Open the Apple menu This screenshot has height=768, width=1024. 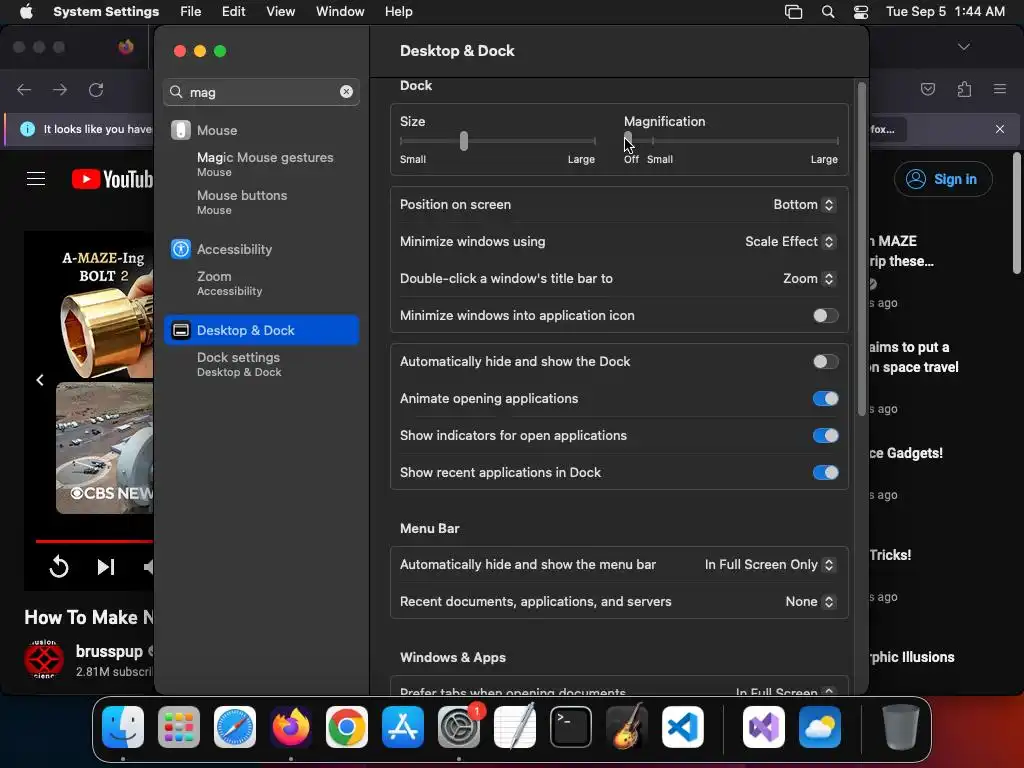point(26,12)
